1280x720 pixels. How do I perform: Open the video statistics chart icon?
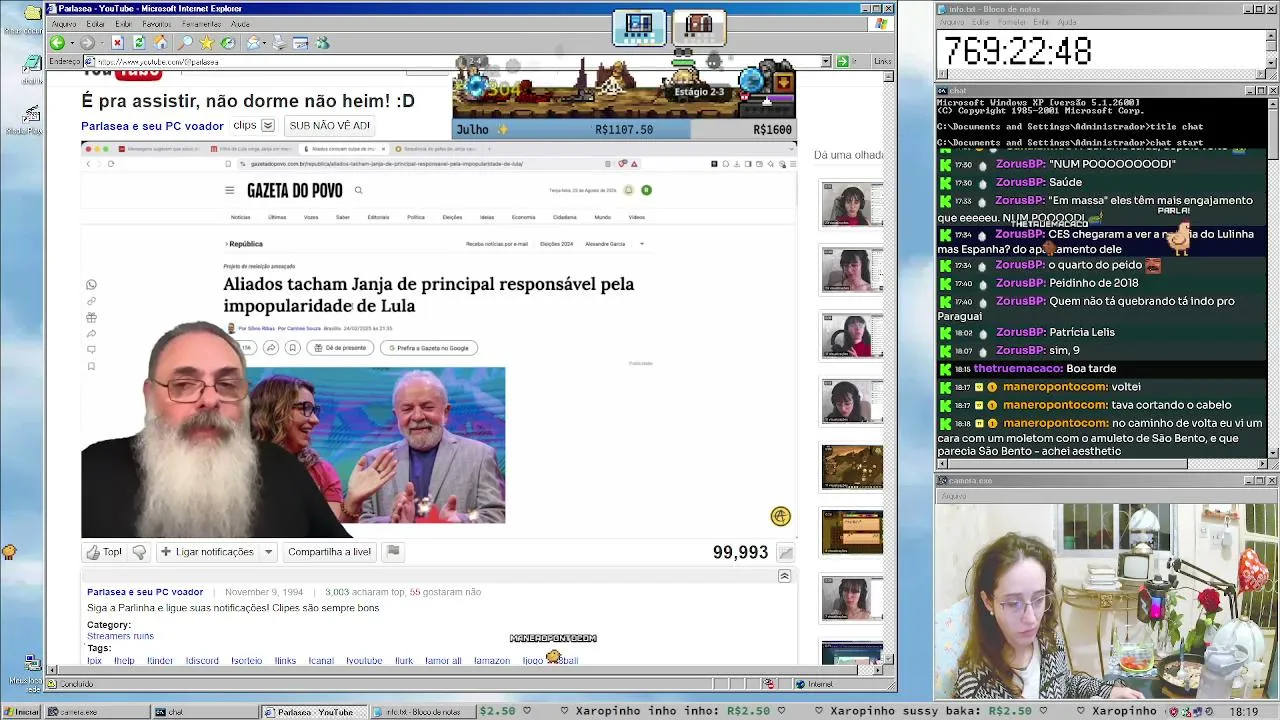pyautogui.click(x=786, y=553)
